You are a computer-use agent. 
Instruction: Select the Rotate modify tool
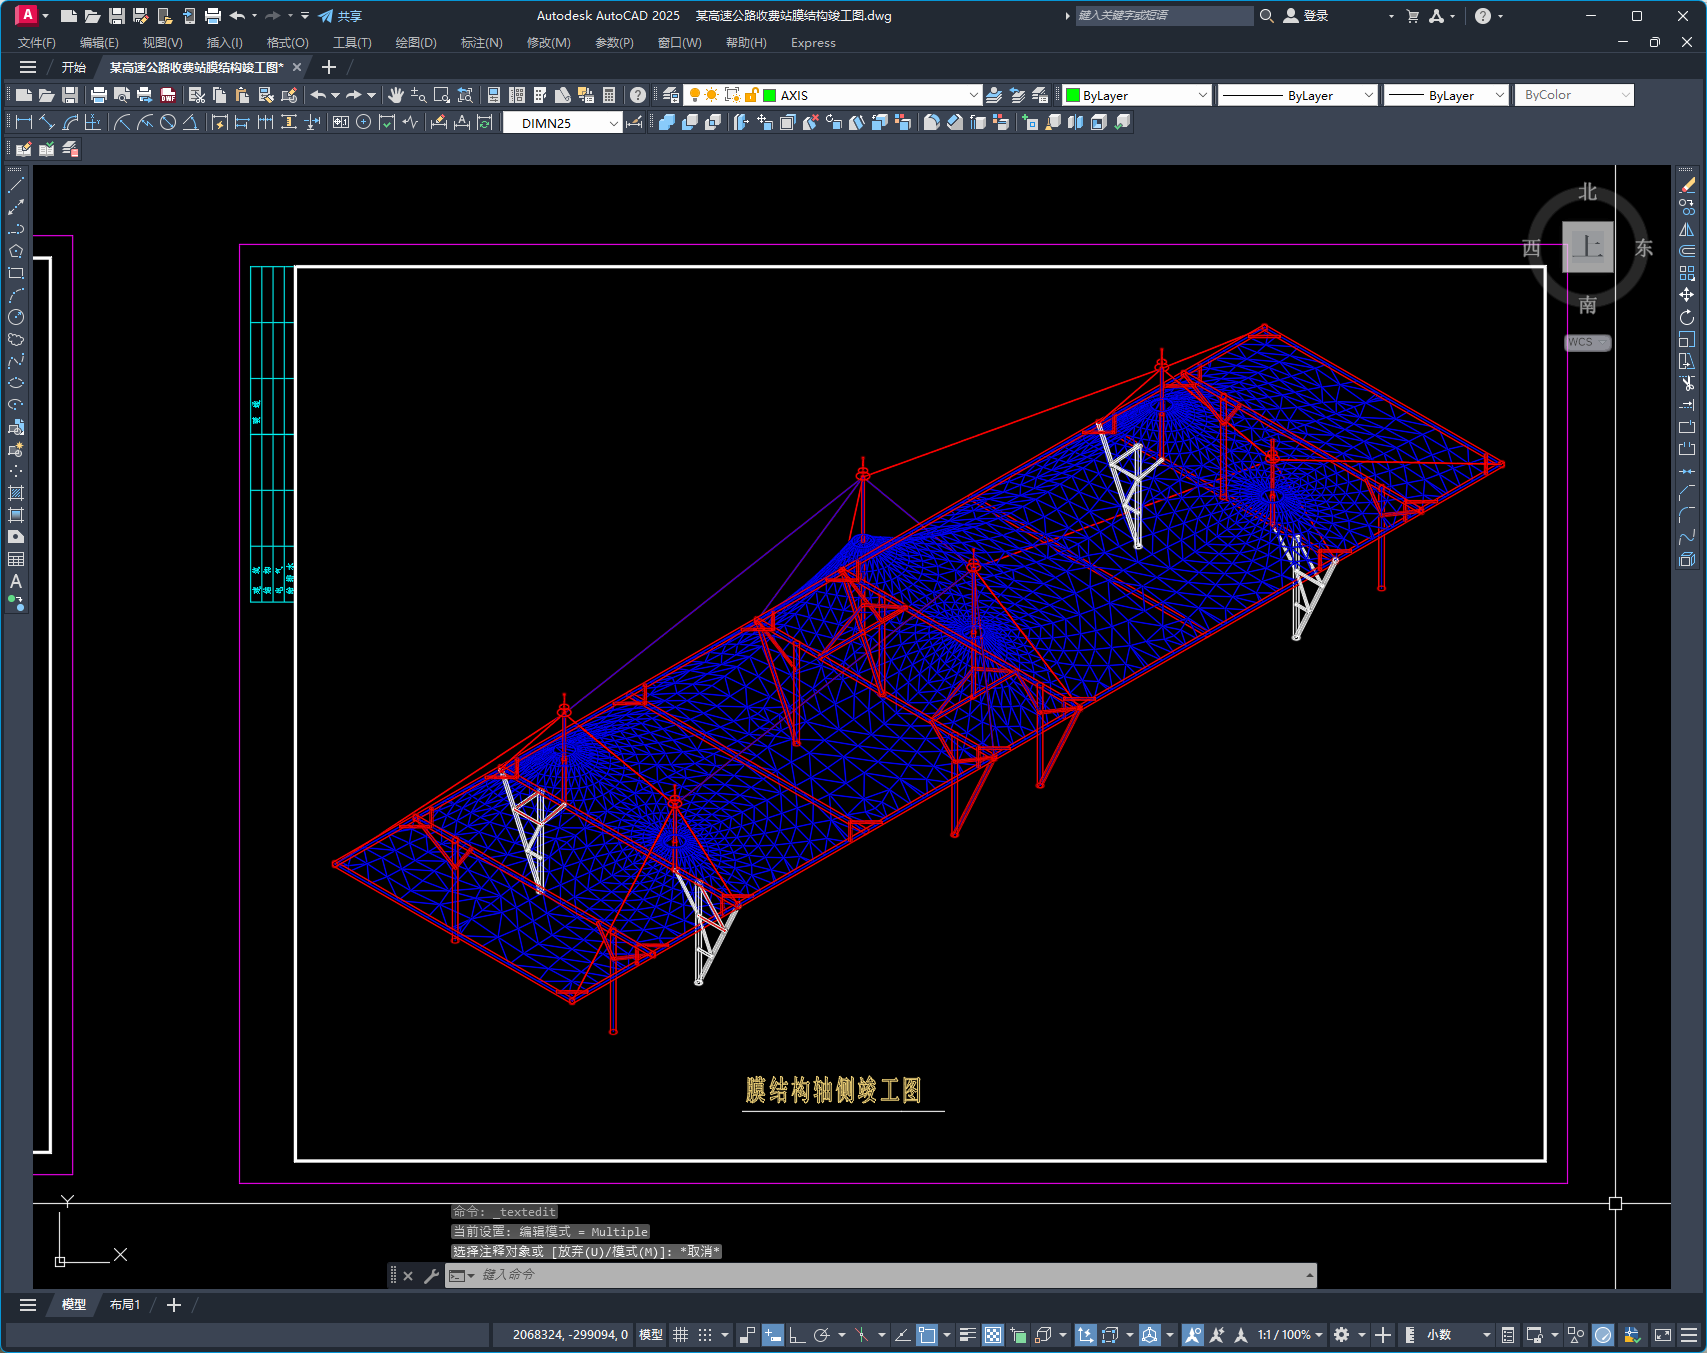[1687, 317]
